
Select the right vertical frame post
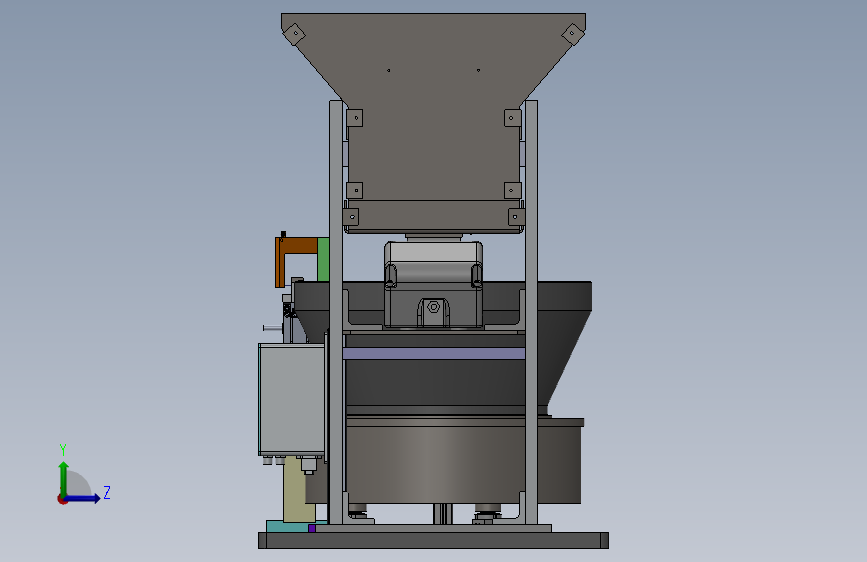click(x=531, y=311)
